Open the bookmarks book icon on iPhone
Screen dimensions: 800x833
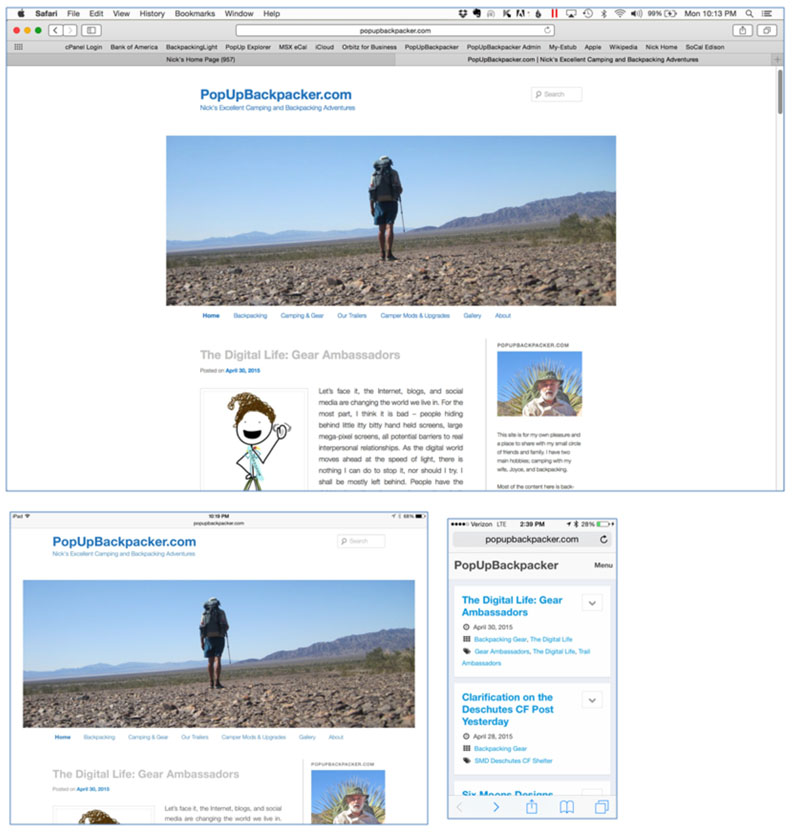pyautogui.click(x=566, y=807)
